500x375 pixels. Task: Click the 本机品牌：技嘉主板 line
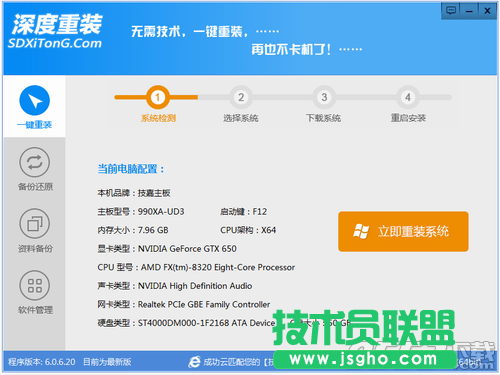coord(134,193)
